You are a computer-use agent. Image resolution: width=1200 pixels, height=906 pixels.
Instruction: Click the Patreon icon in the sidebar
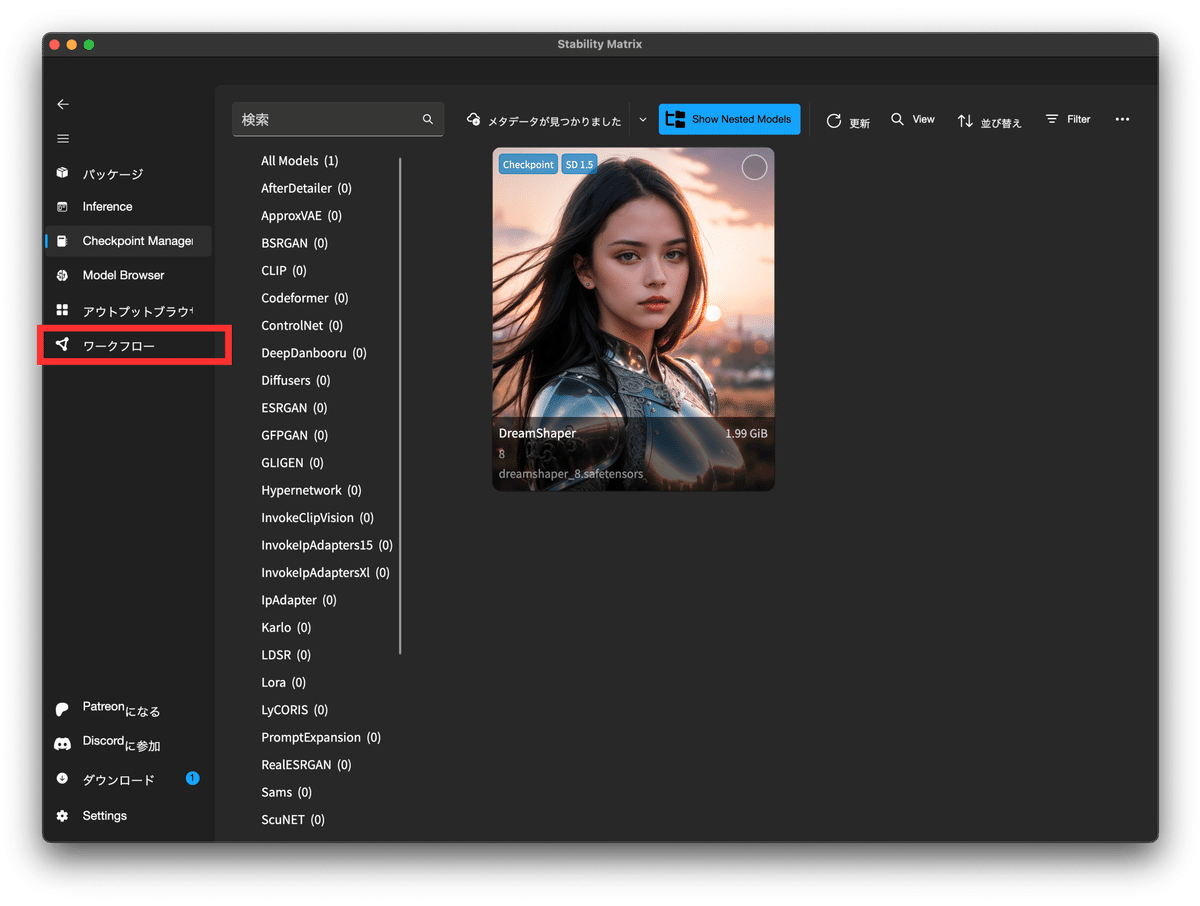click(62, 709)
